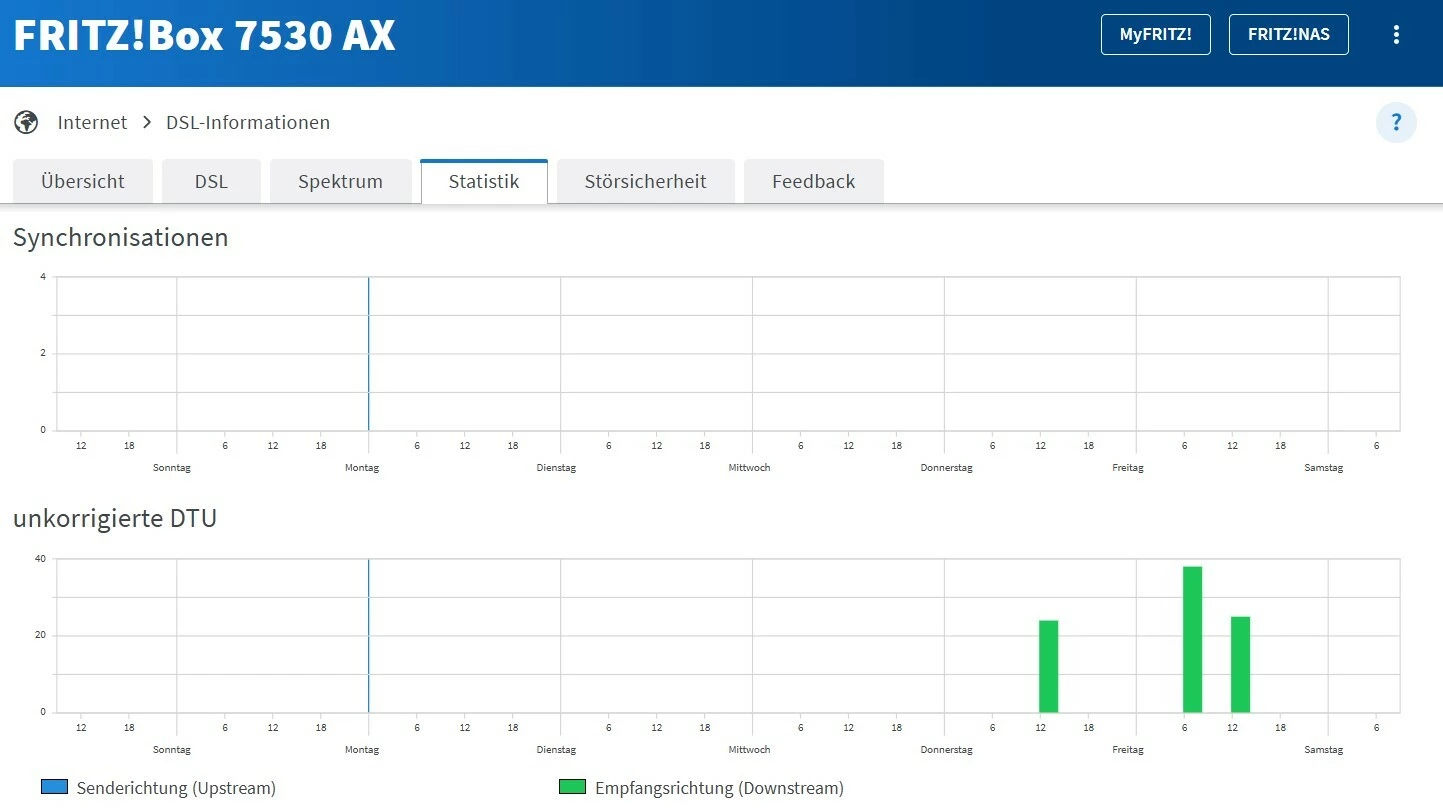The height and width of the screenshot is (808, 1443).
Task: Switch to the Spektrum tab
Action: (x=340, y=181)
